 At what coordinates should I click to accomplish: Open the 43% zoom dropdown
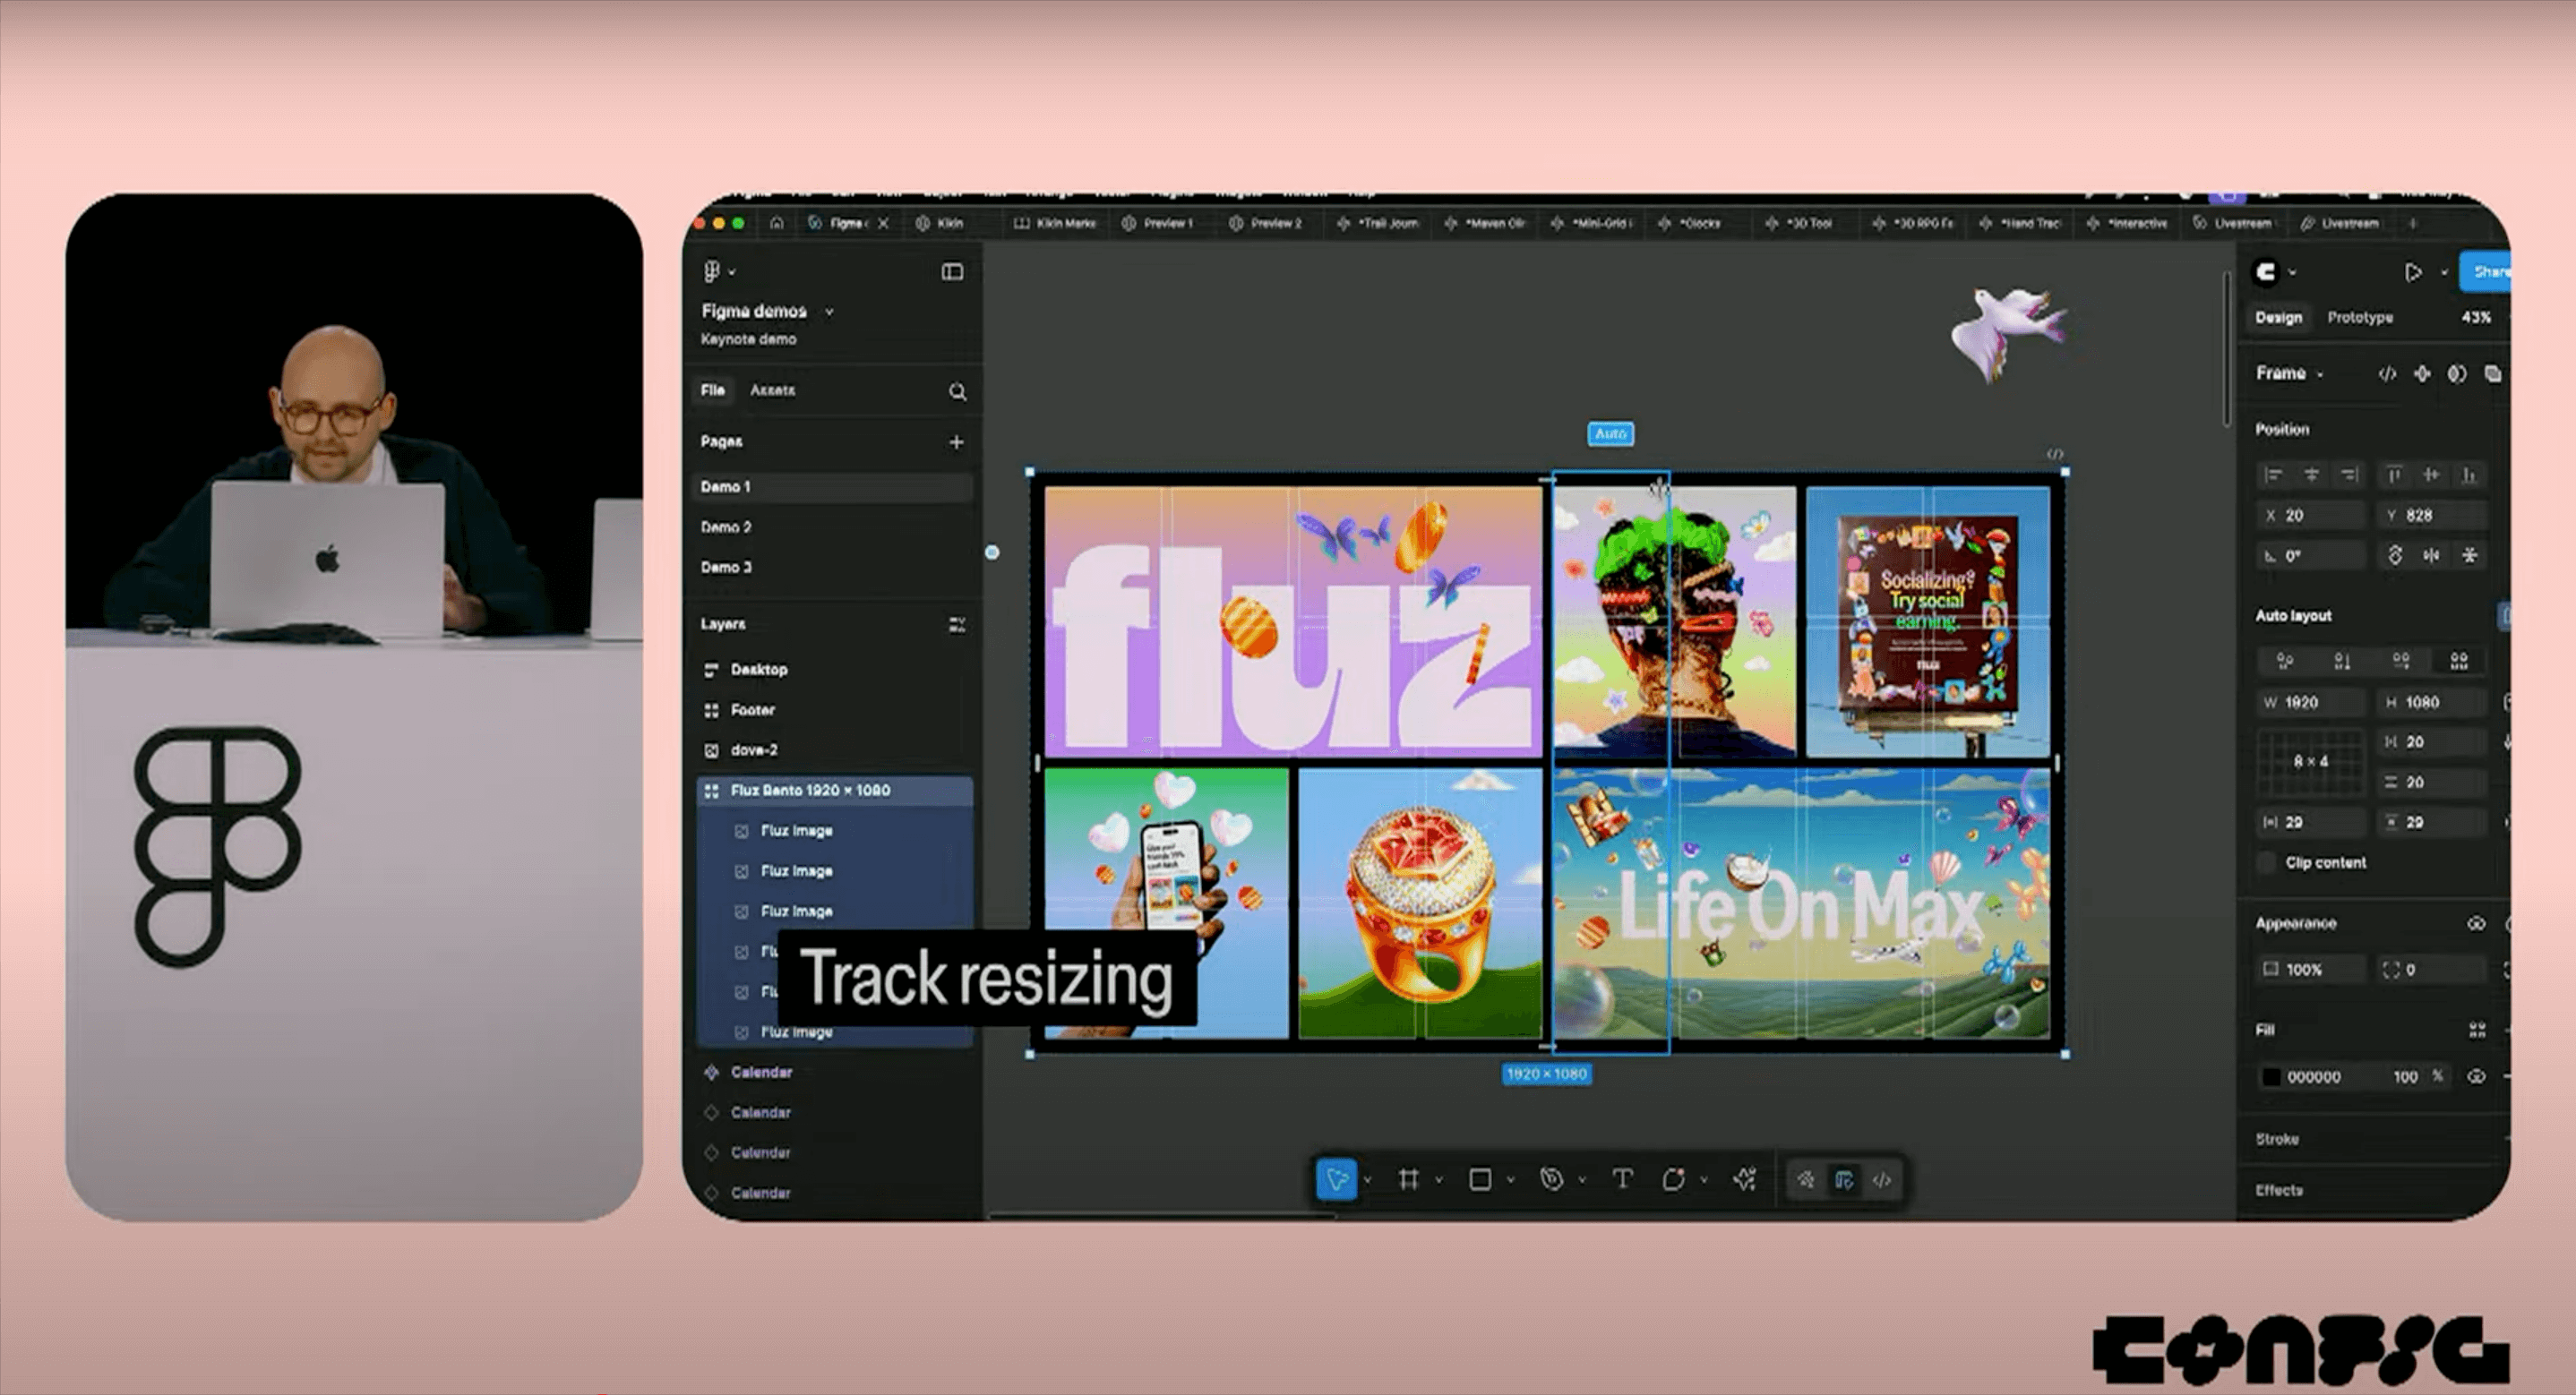pyautogui.click(x=2477, y=317)
